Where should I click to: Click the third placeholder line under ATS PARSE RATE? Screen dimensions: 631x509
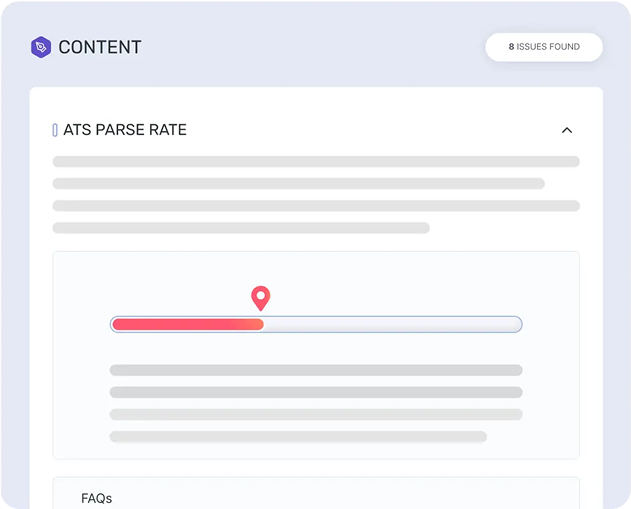(316, 206)
